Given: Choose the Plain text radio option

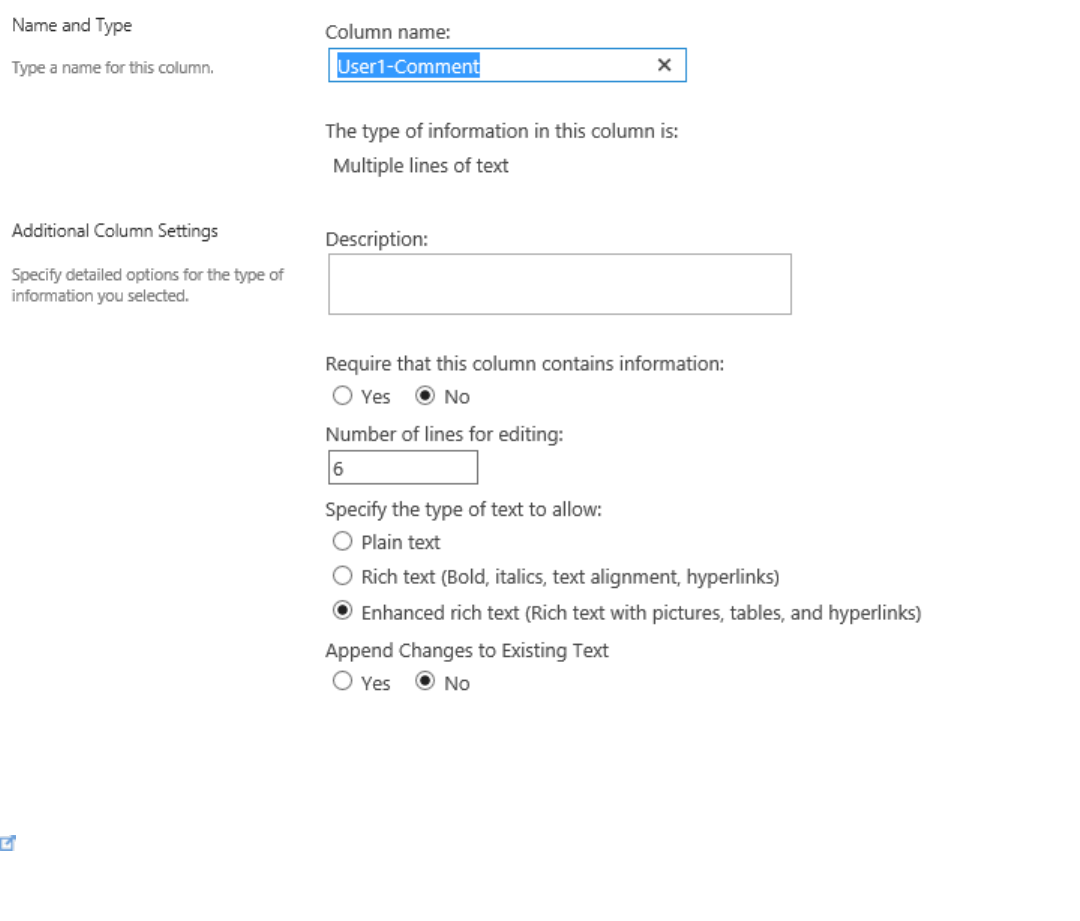Looking at the screenshot, I should 343,542.
